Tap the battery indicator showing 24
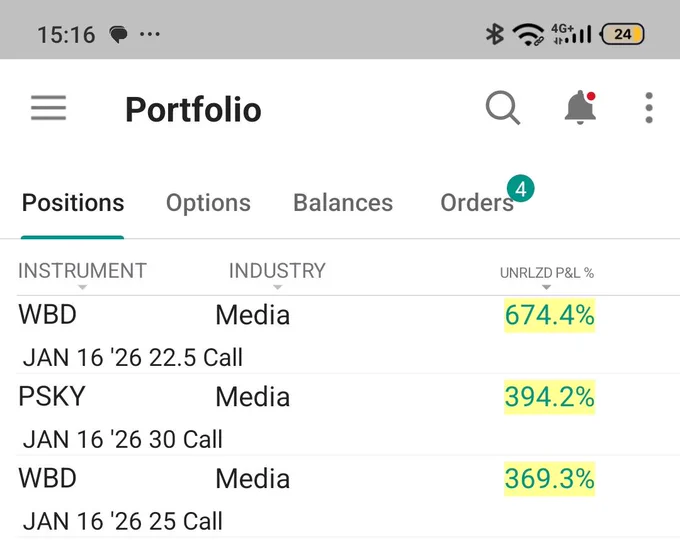Image resolution: width=680 pixels, height=541 pixels. point(622,34)
